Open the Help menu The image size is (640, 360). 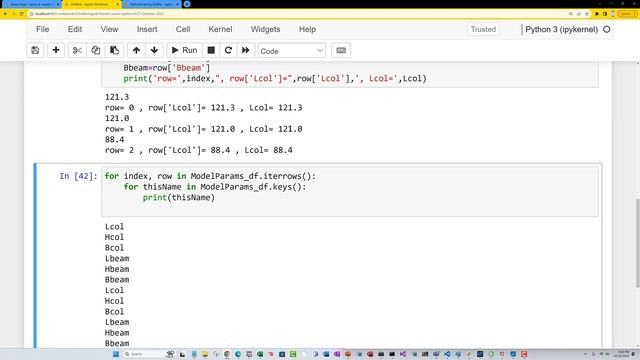[x=307, y=29]
